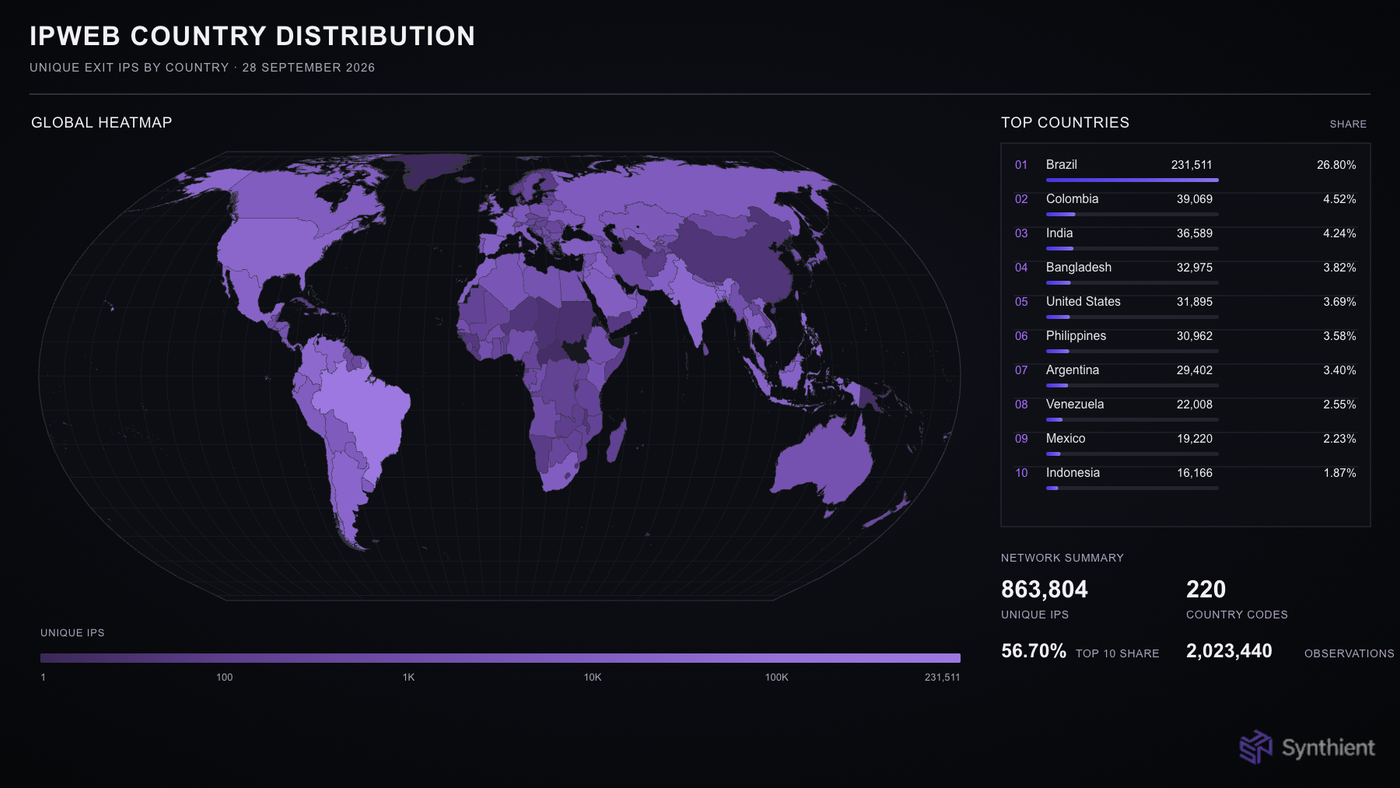Click Brazil's share progress bar

tap(1132, 180)
